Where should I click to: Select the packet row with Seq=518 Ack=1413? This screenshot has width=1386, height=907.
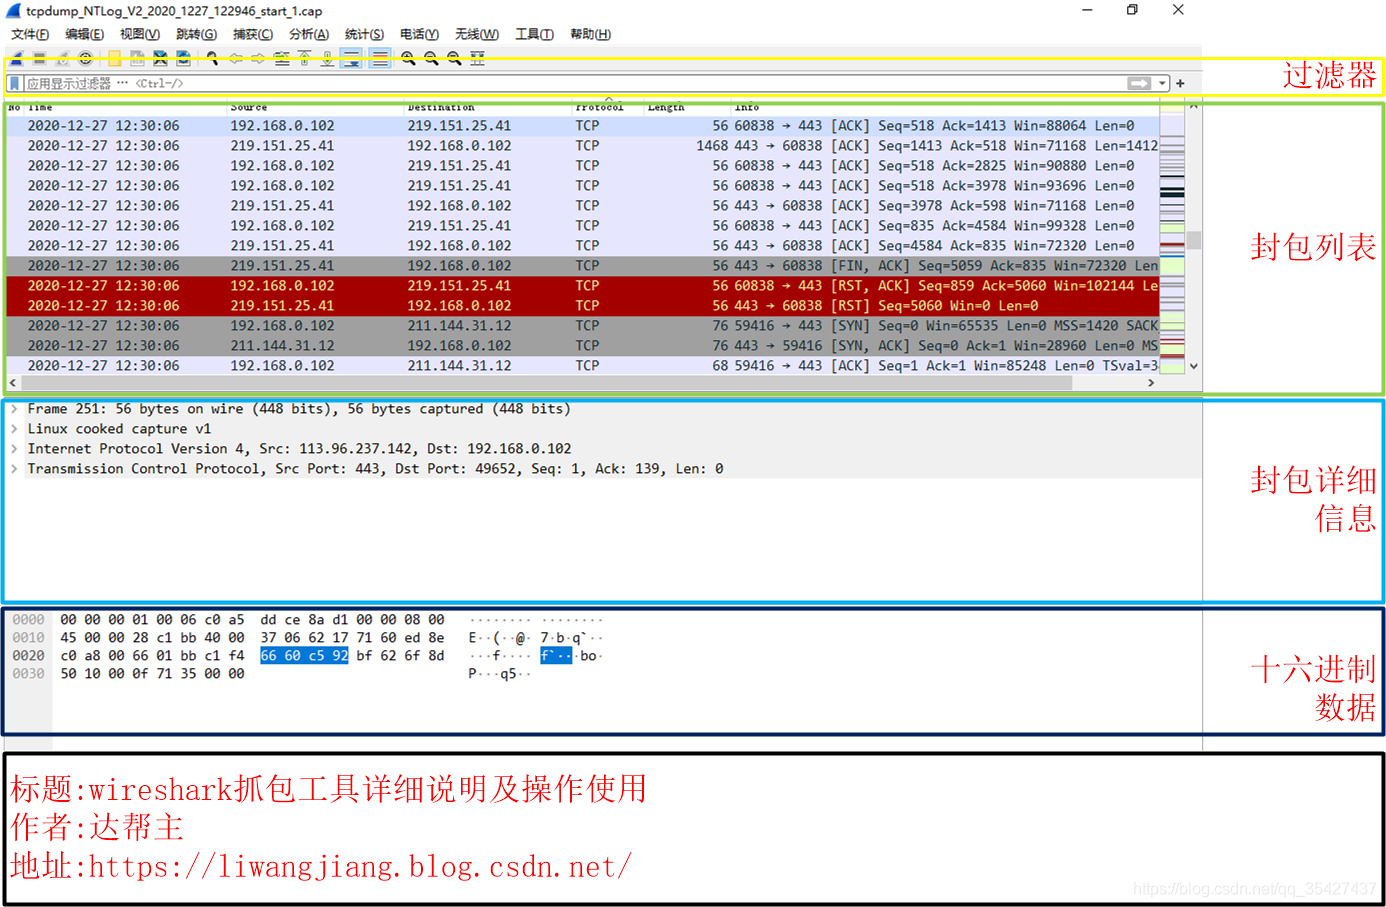[x=582, y=126]
